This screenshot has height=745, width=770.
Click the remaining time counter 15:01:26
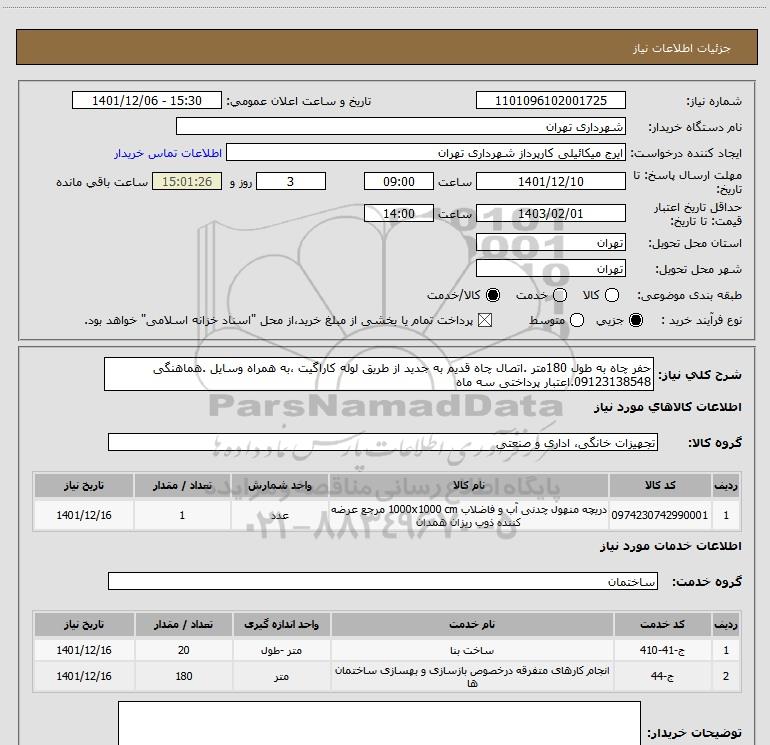[x=187, y=181]
